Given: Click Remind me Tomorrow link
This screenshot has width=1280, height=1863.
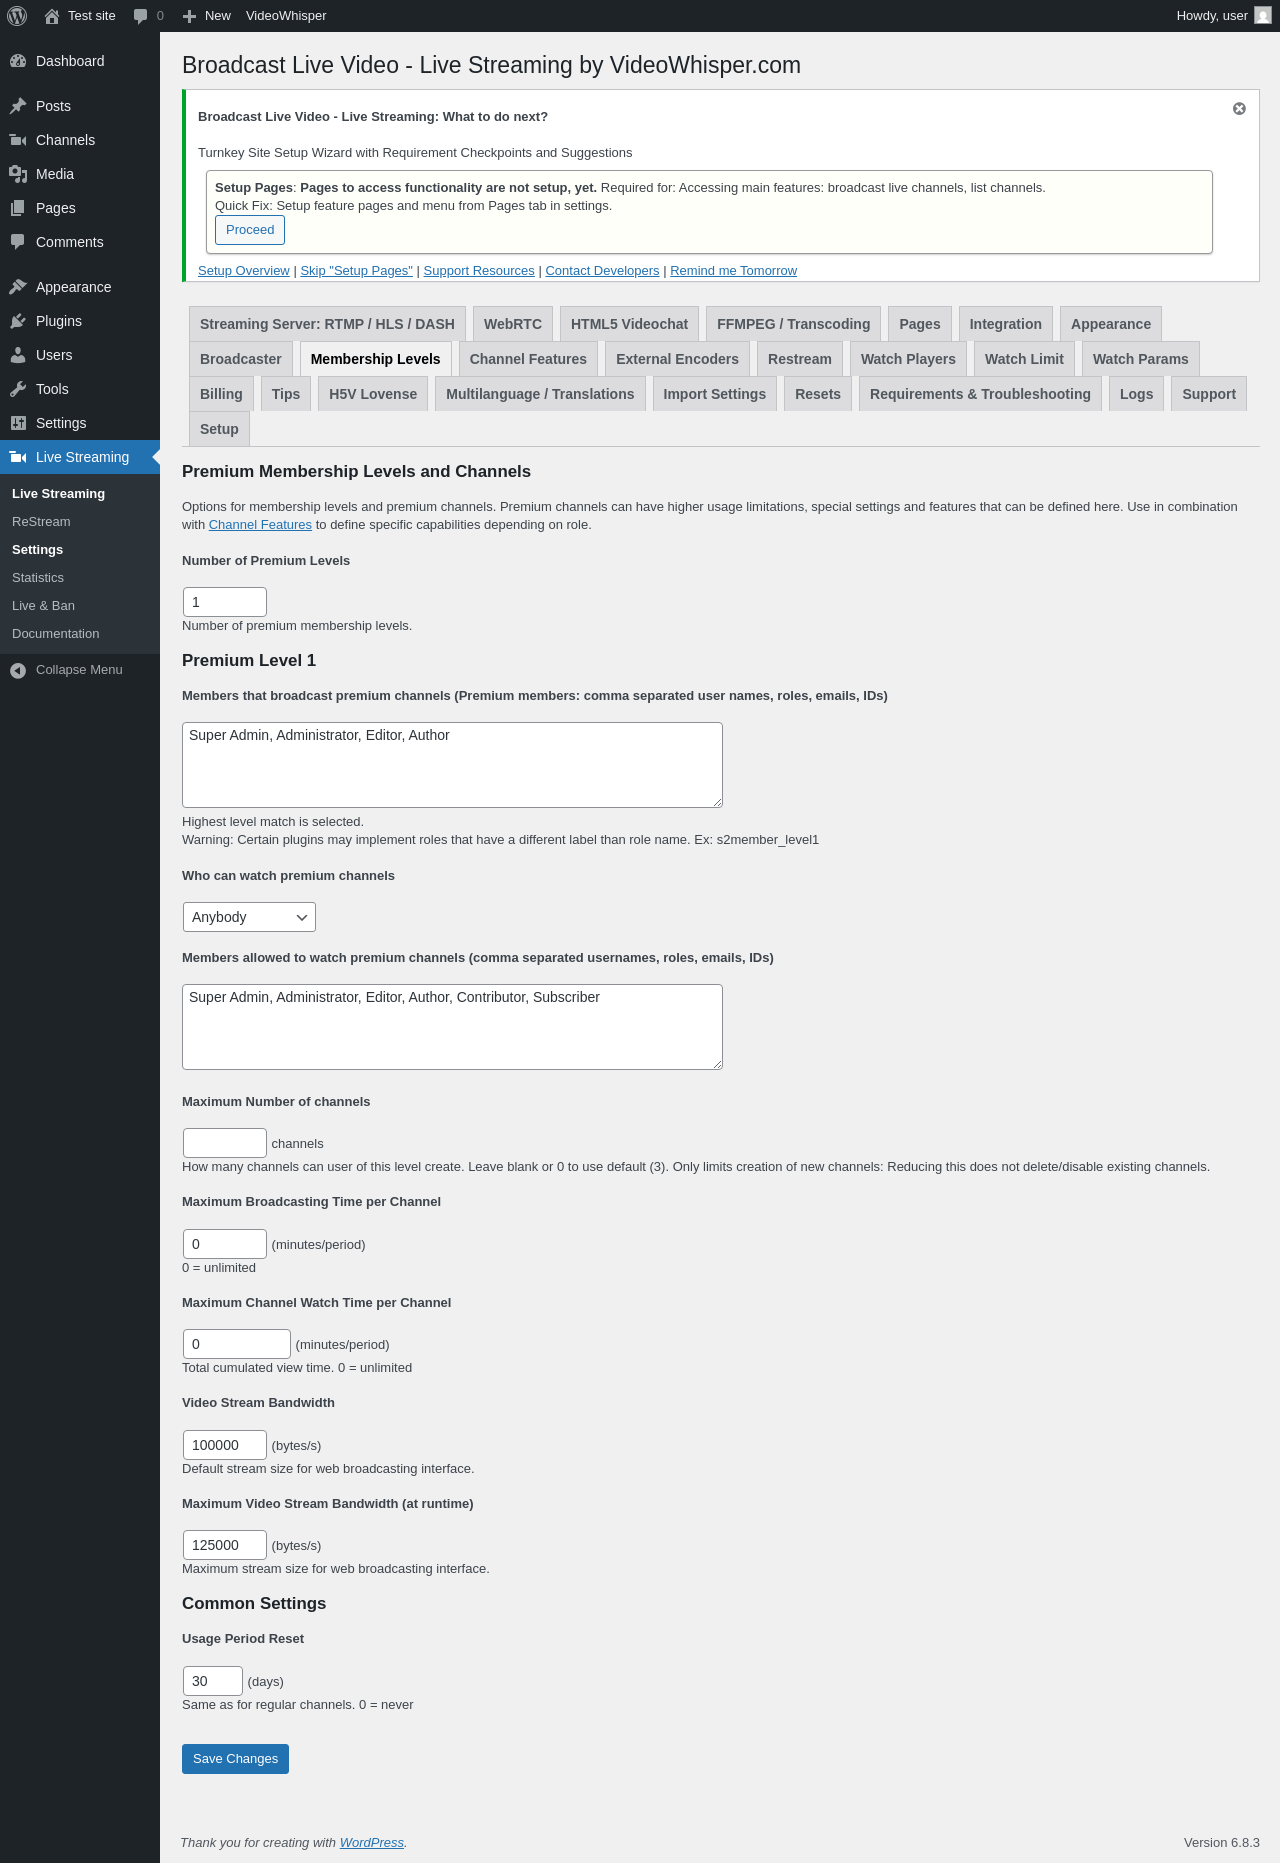Looking at the screenshot, I should [x=734, y=271].
